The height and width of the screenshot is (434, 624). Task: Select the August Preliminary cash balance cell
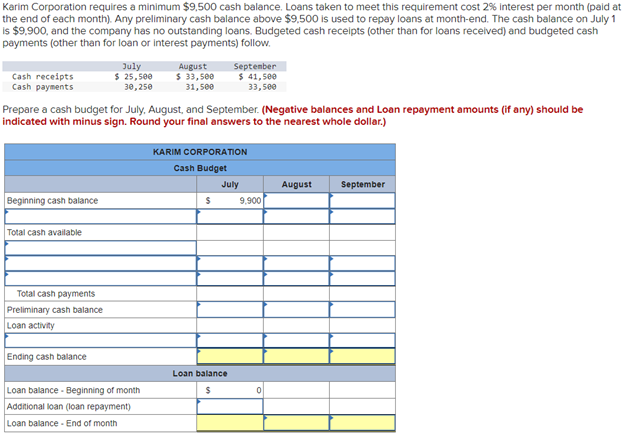tap(296, 309)
